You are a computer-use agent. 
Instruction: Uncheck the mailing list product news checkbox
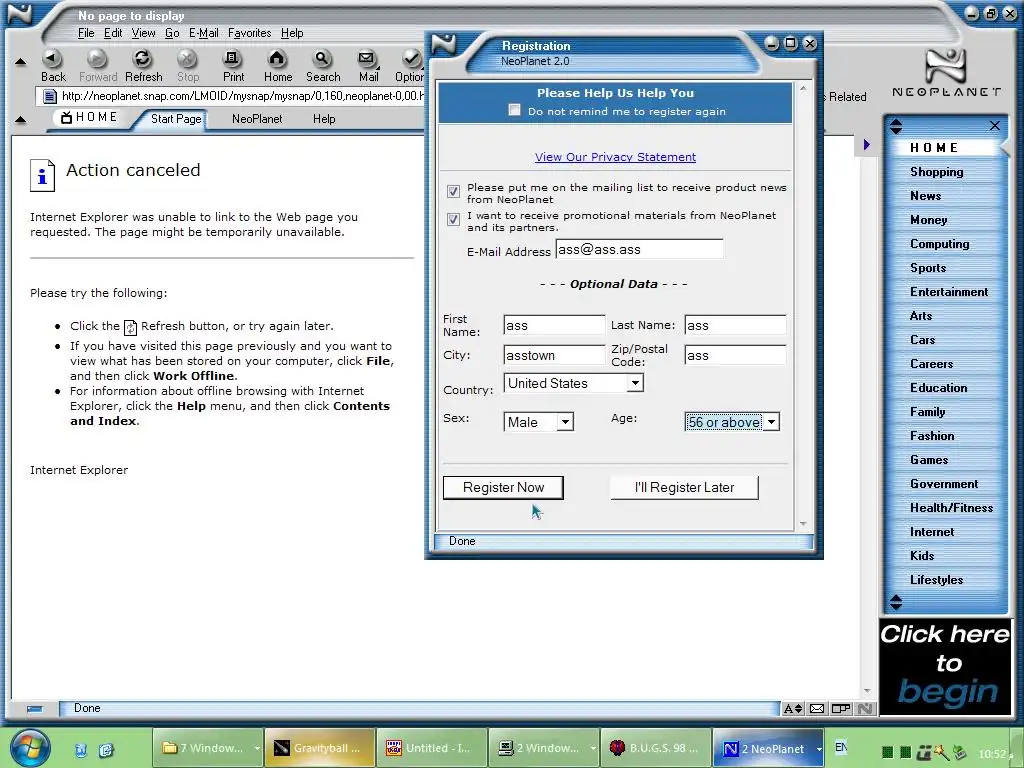coord(453,191)
